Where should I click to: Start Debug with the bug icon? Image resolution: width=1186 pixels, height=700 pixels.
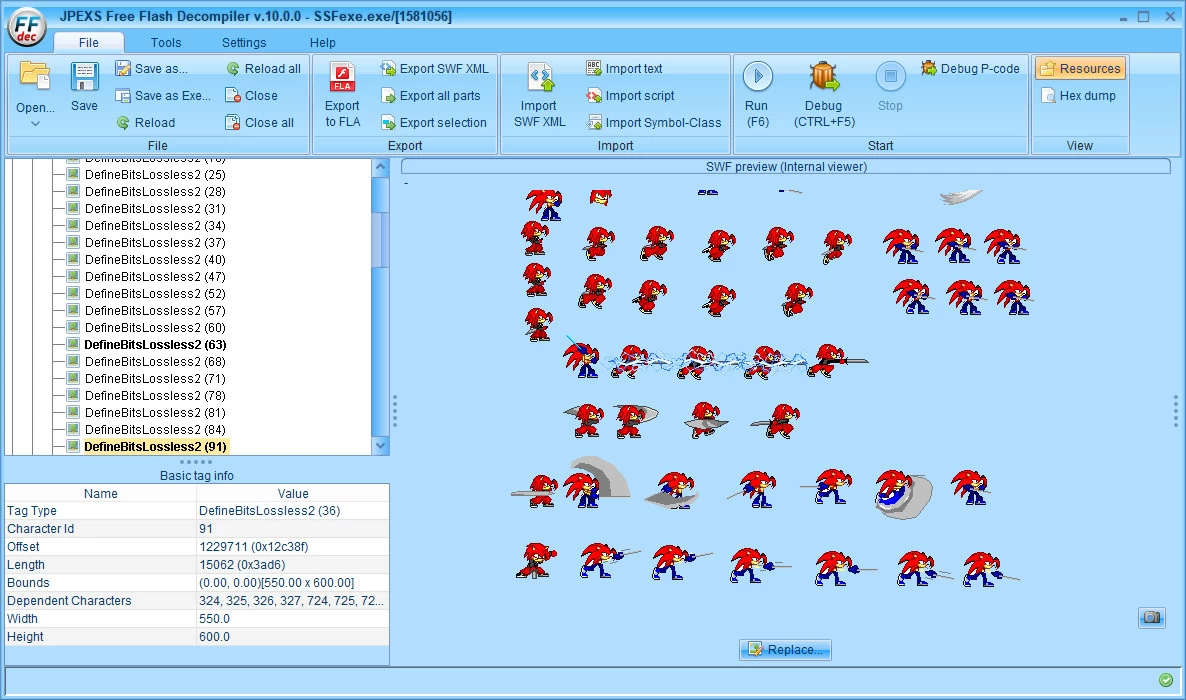click(x=824, y=77)
